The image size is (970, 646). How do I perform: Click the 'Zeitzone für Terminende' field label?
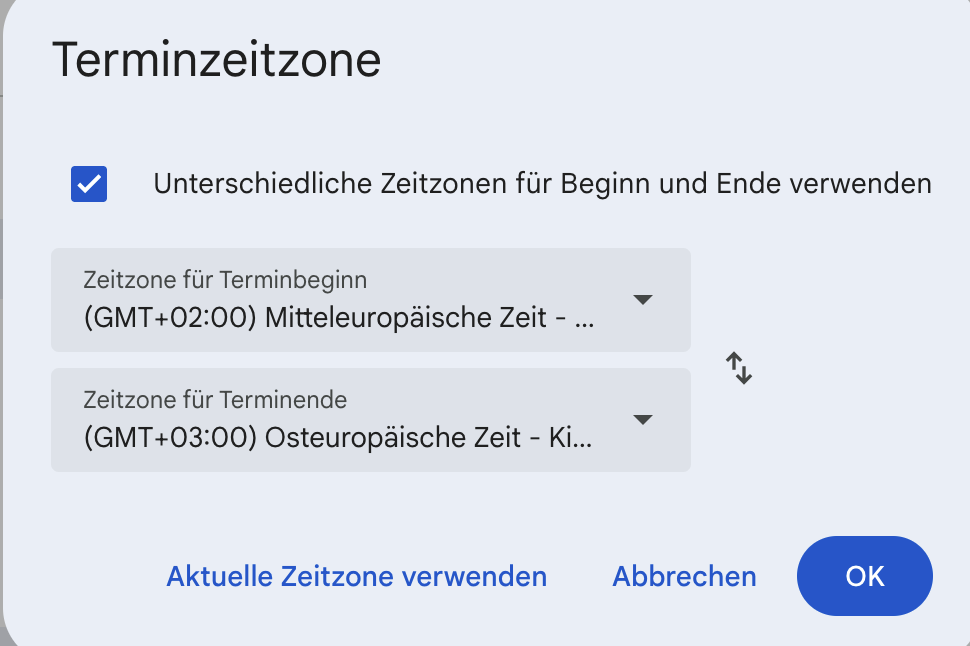pyautogui.click(x=215, y=400)
